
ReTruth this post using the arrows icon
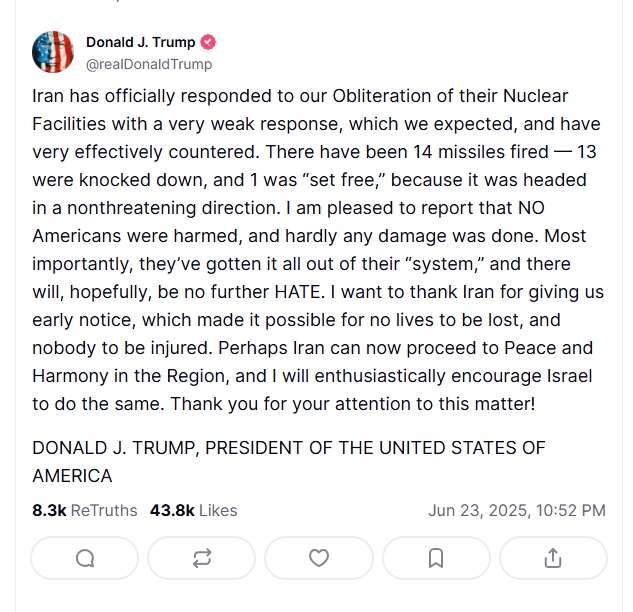coord(201,558)
